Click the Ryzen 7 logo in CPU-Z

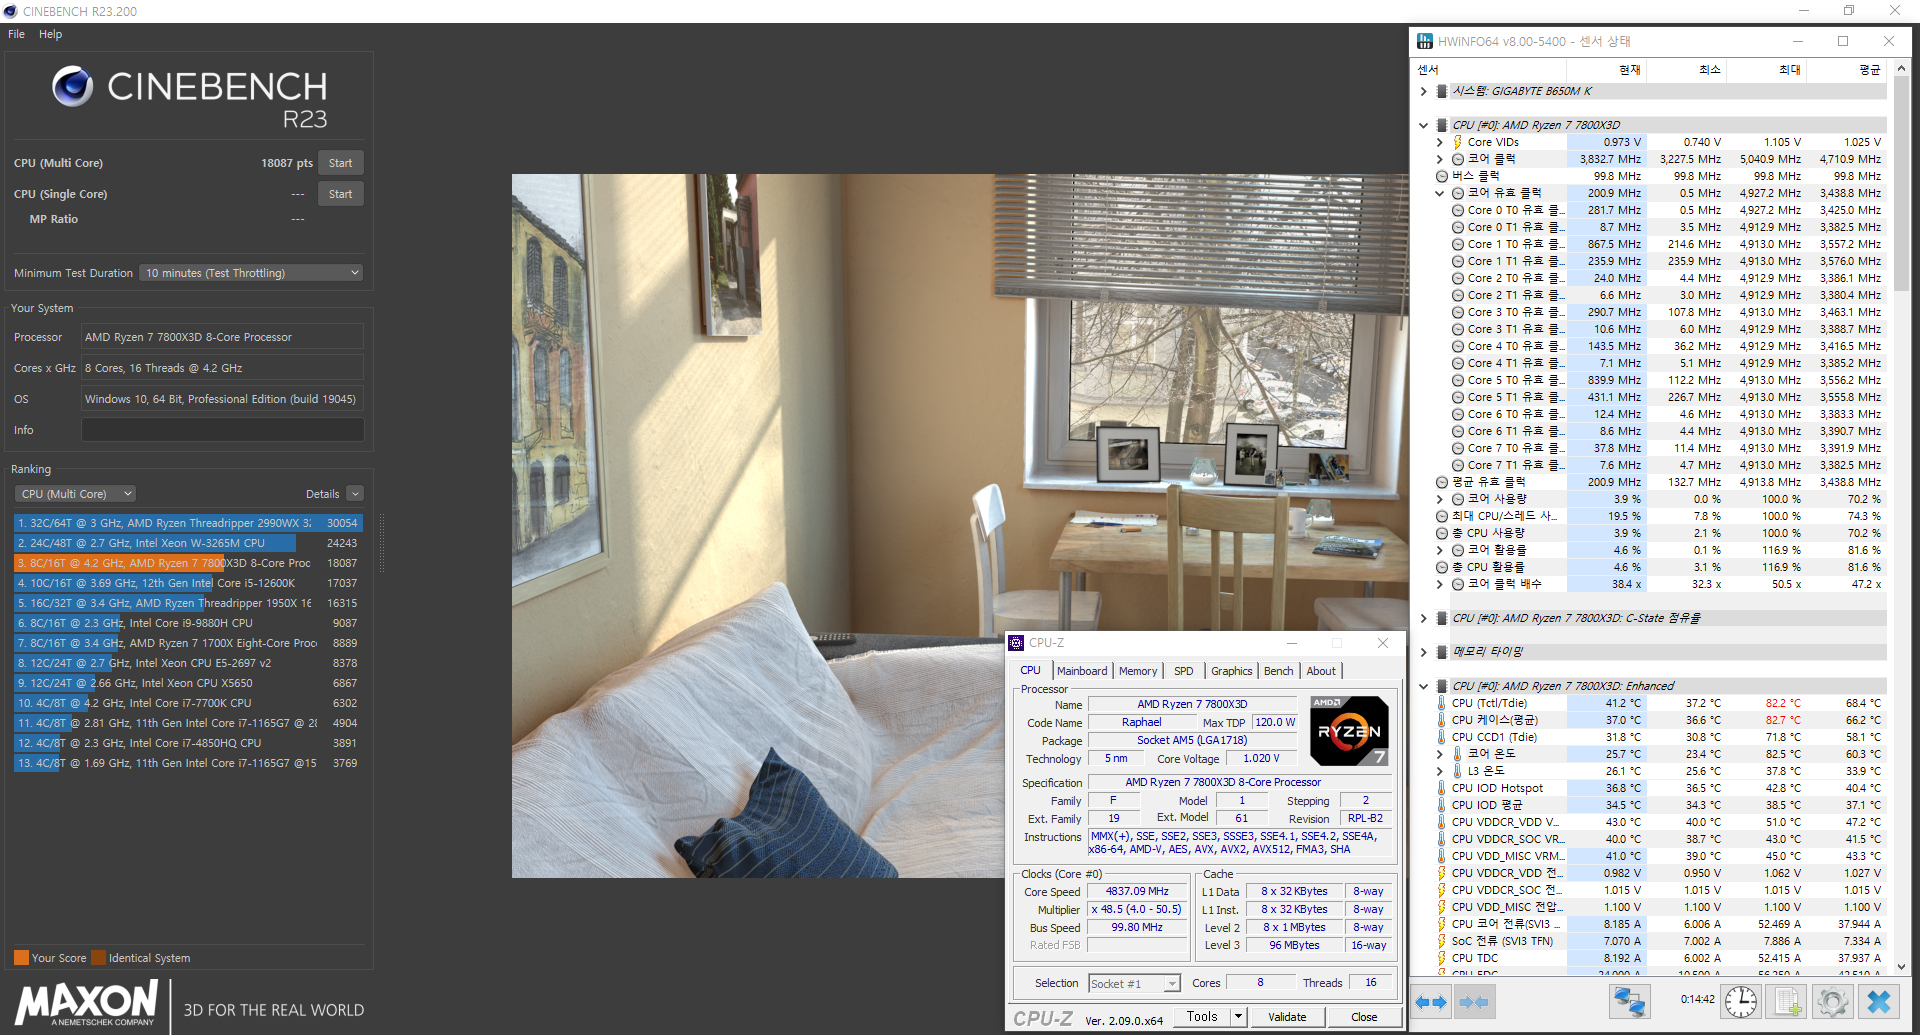1349,731
